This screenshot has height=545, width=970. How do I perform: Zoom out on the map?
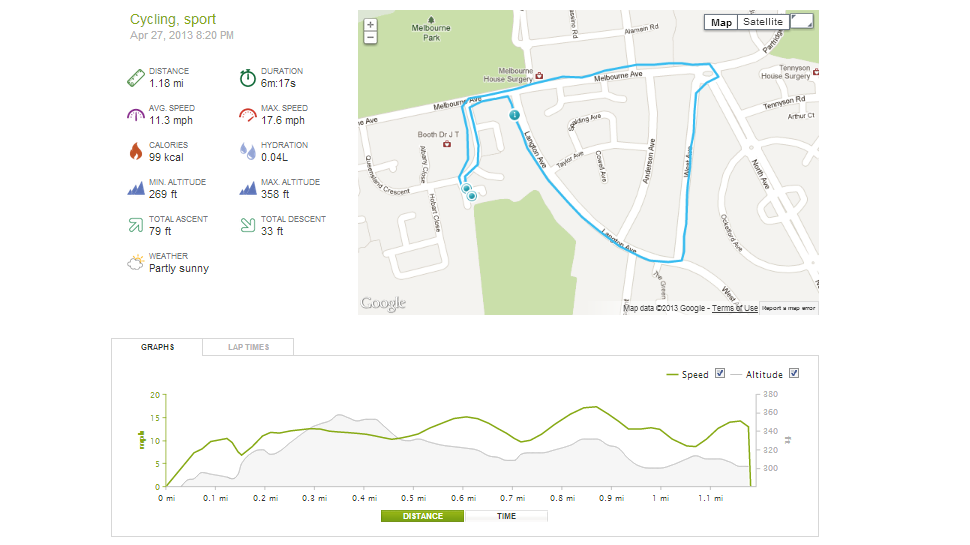coord(370,38)
